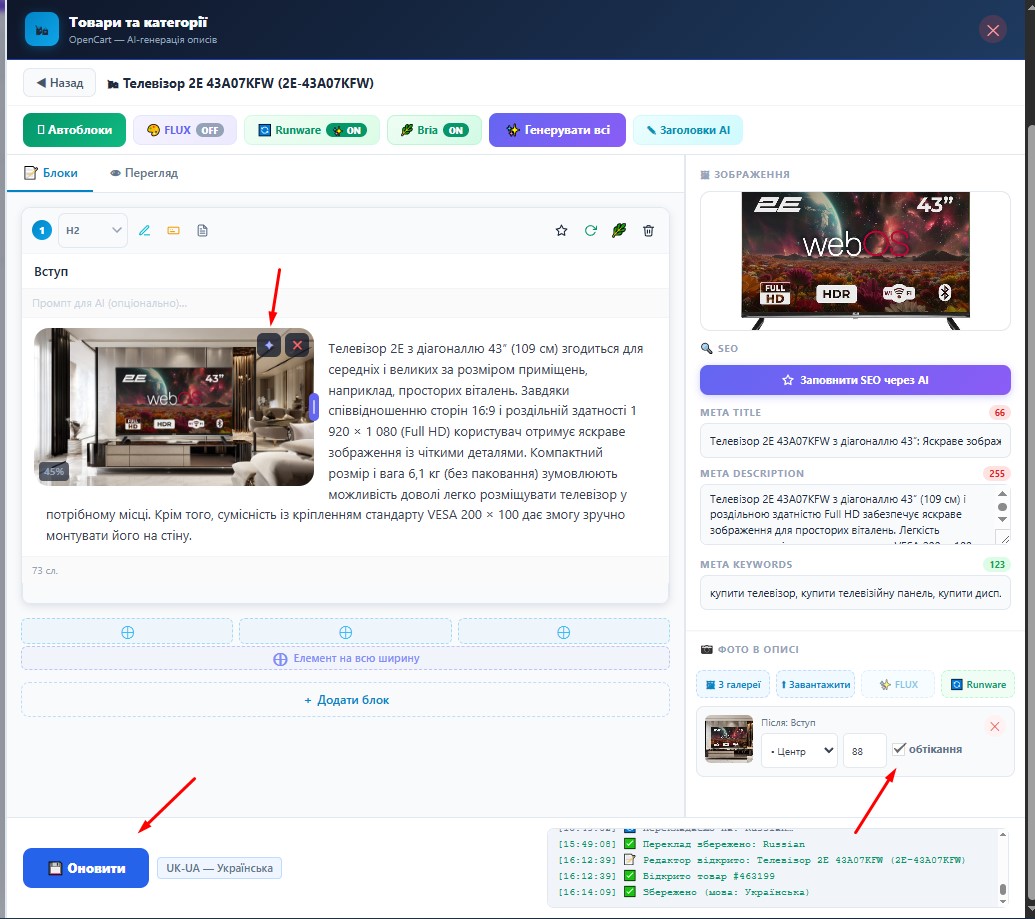This screenshot has width=1035, height=919.
Task: Click the Промпт для AI input field
Action: pyautogui.click(x=345, y=303)
